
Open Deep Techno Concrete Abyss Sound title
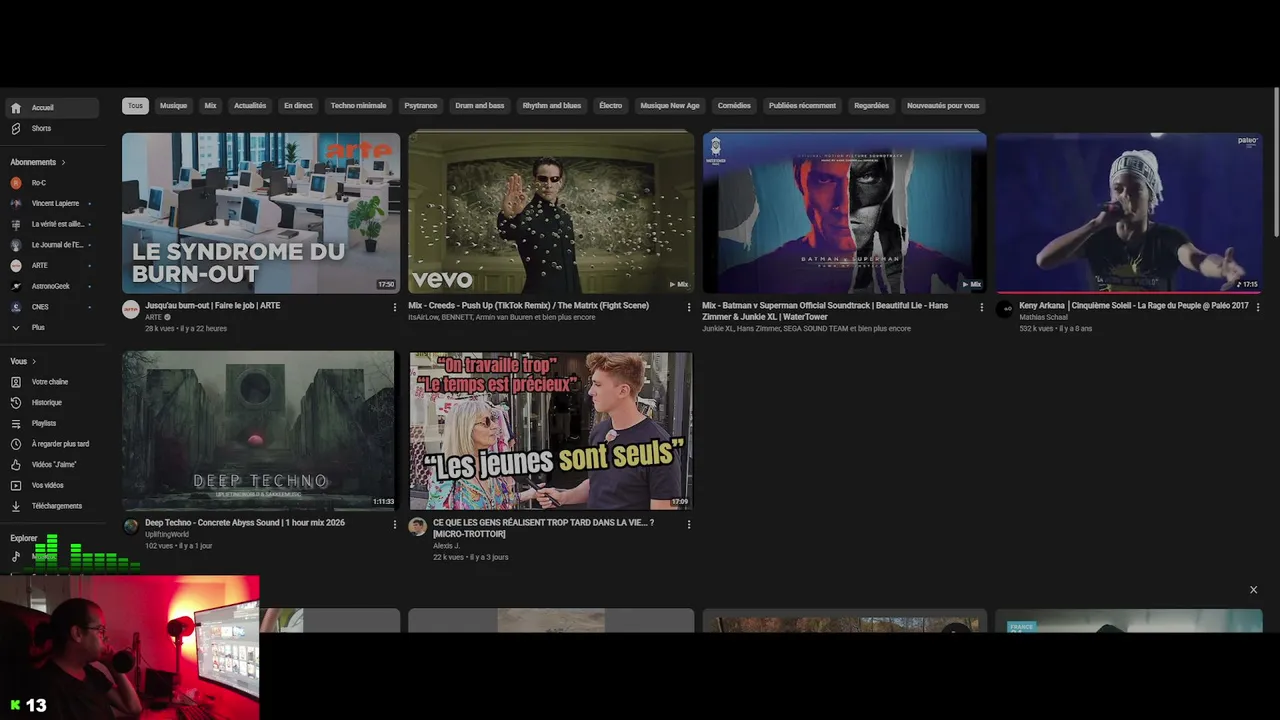click(x=245, y=523)
